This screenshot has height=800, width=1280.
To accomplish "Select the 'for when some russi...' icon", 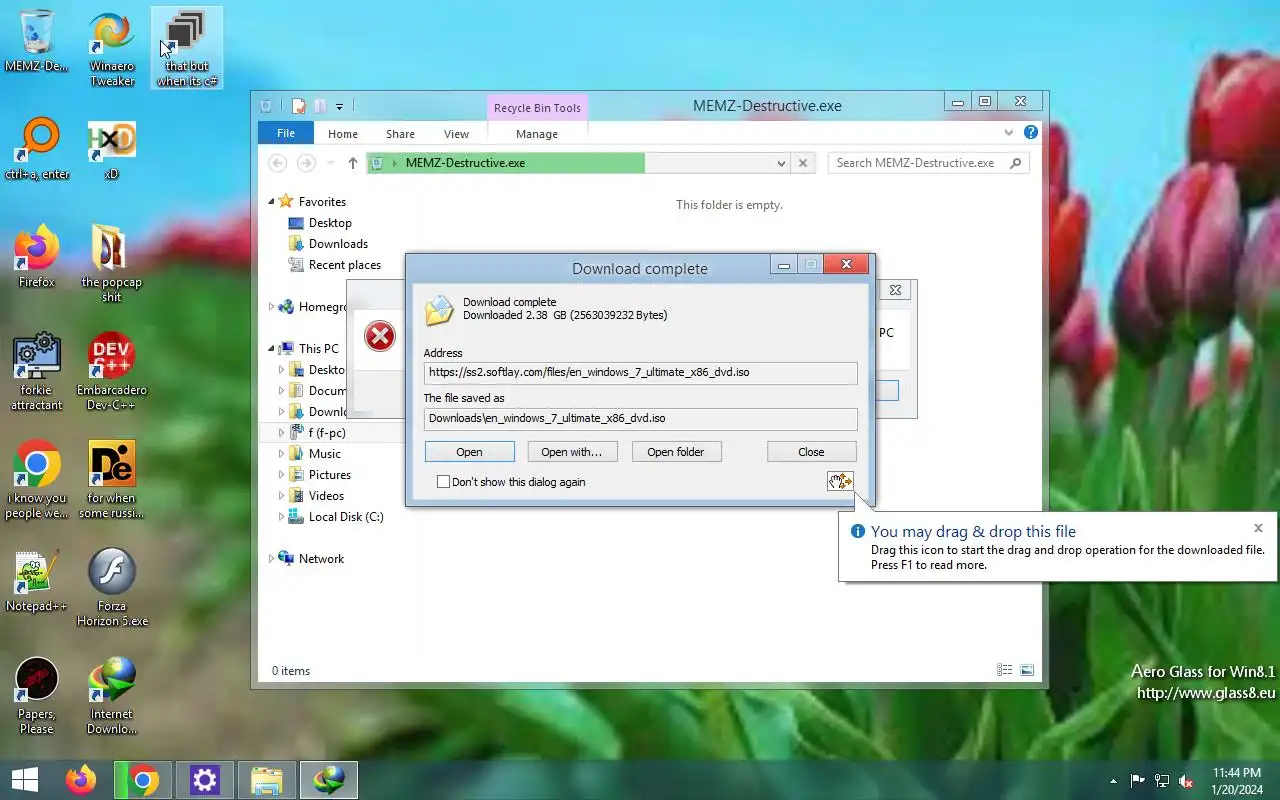I will pyautogui.click(x=111, y=479).
